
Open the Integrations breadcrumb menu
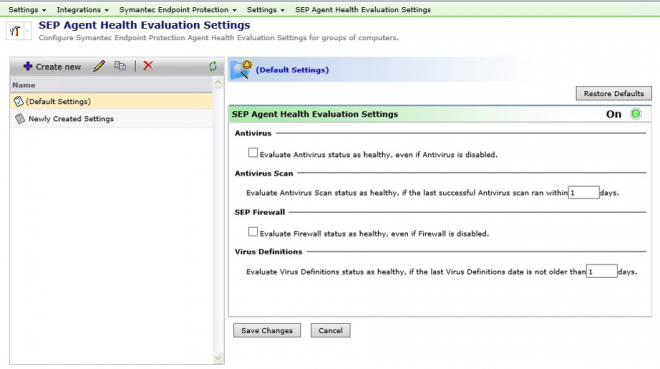[x=82, y=9]
